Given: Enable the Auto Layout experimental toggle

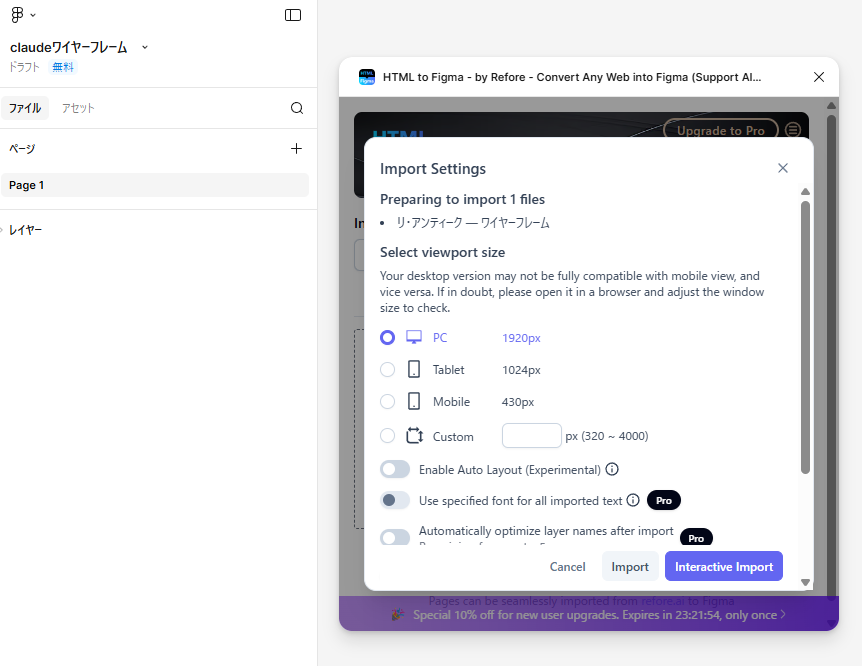Looking at the screenshot, I should coord(395,469).
